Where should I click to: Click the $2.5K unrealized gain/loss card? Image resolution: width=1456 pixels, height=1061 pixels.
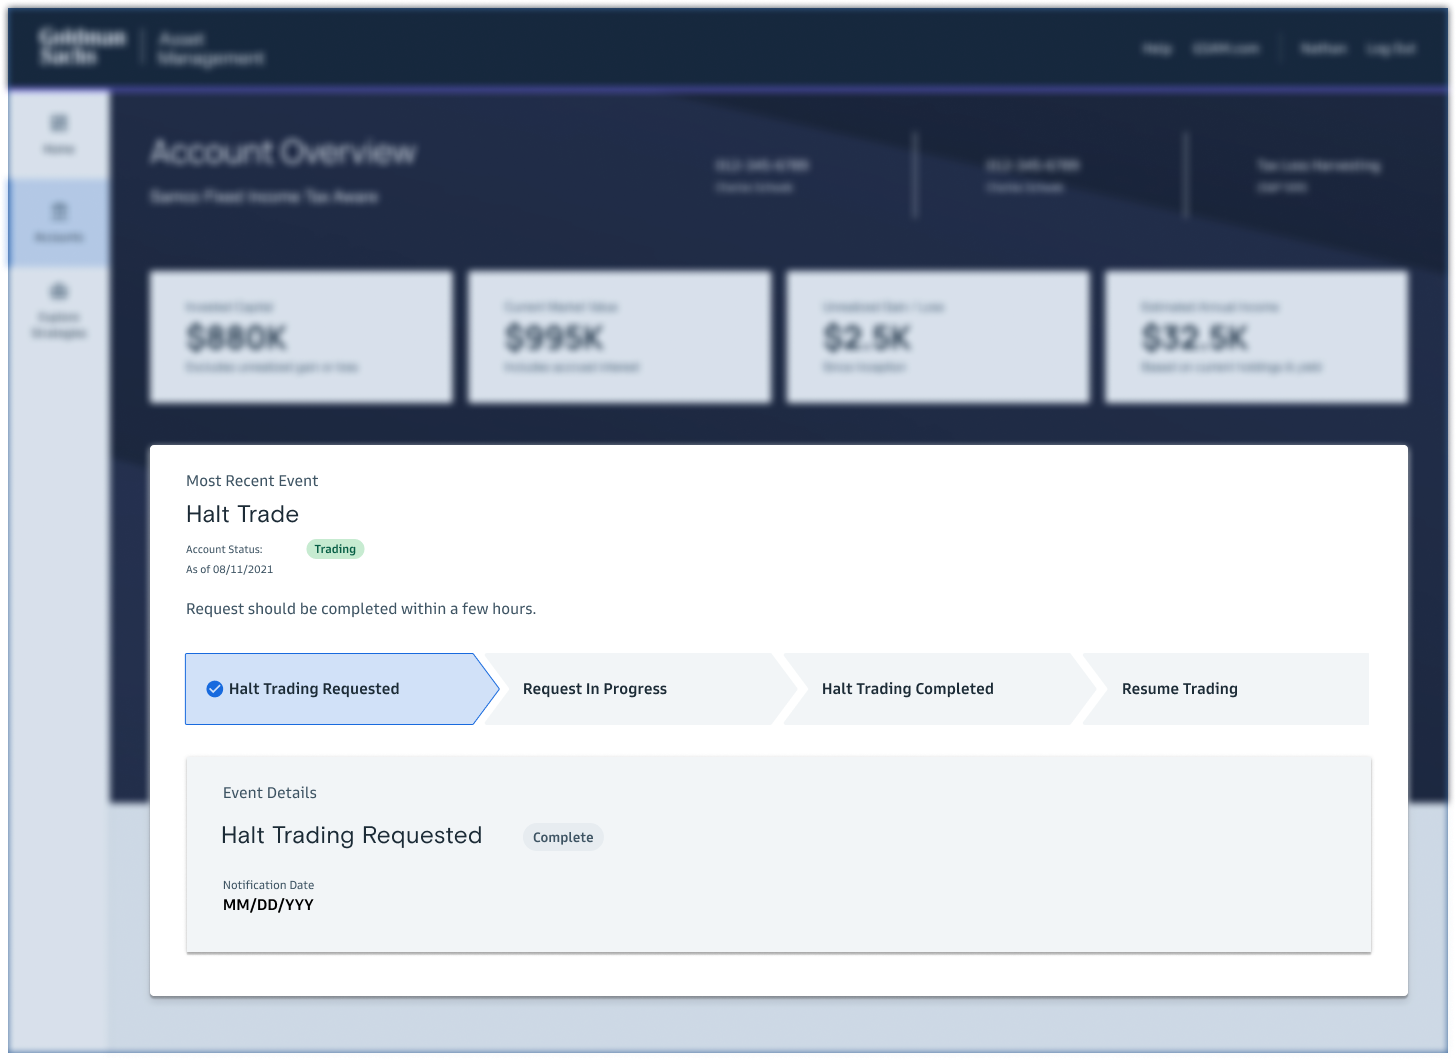point(937,337)
